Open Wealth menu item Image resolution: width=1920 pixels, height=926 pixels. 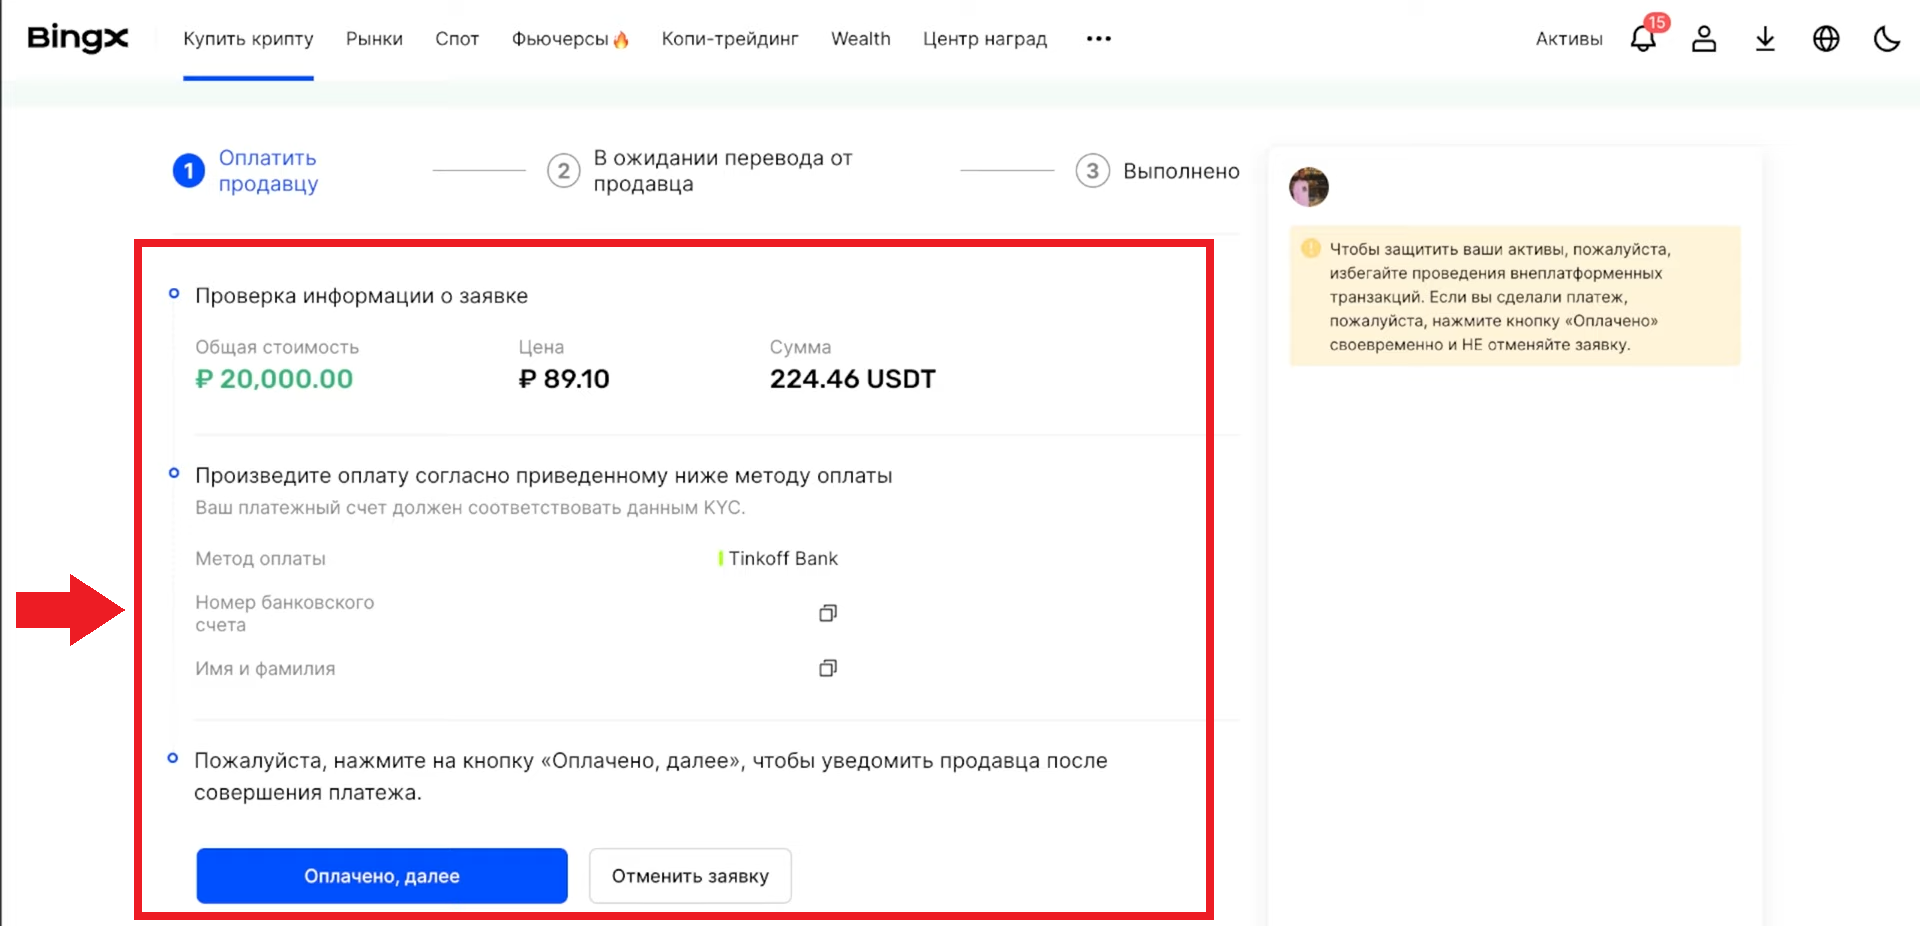pos(860,39)
